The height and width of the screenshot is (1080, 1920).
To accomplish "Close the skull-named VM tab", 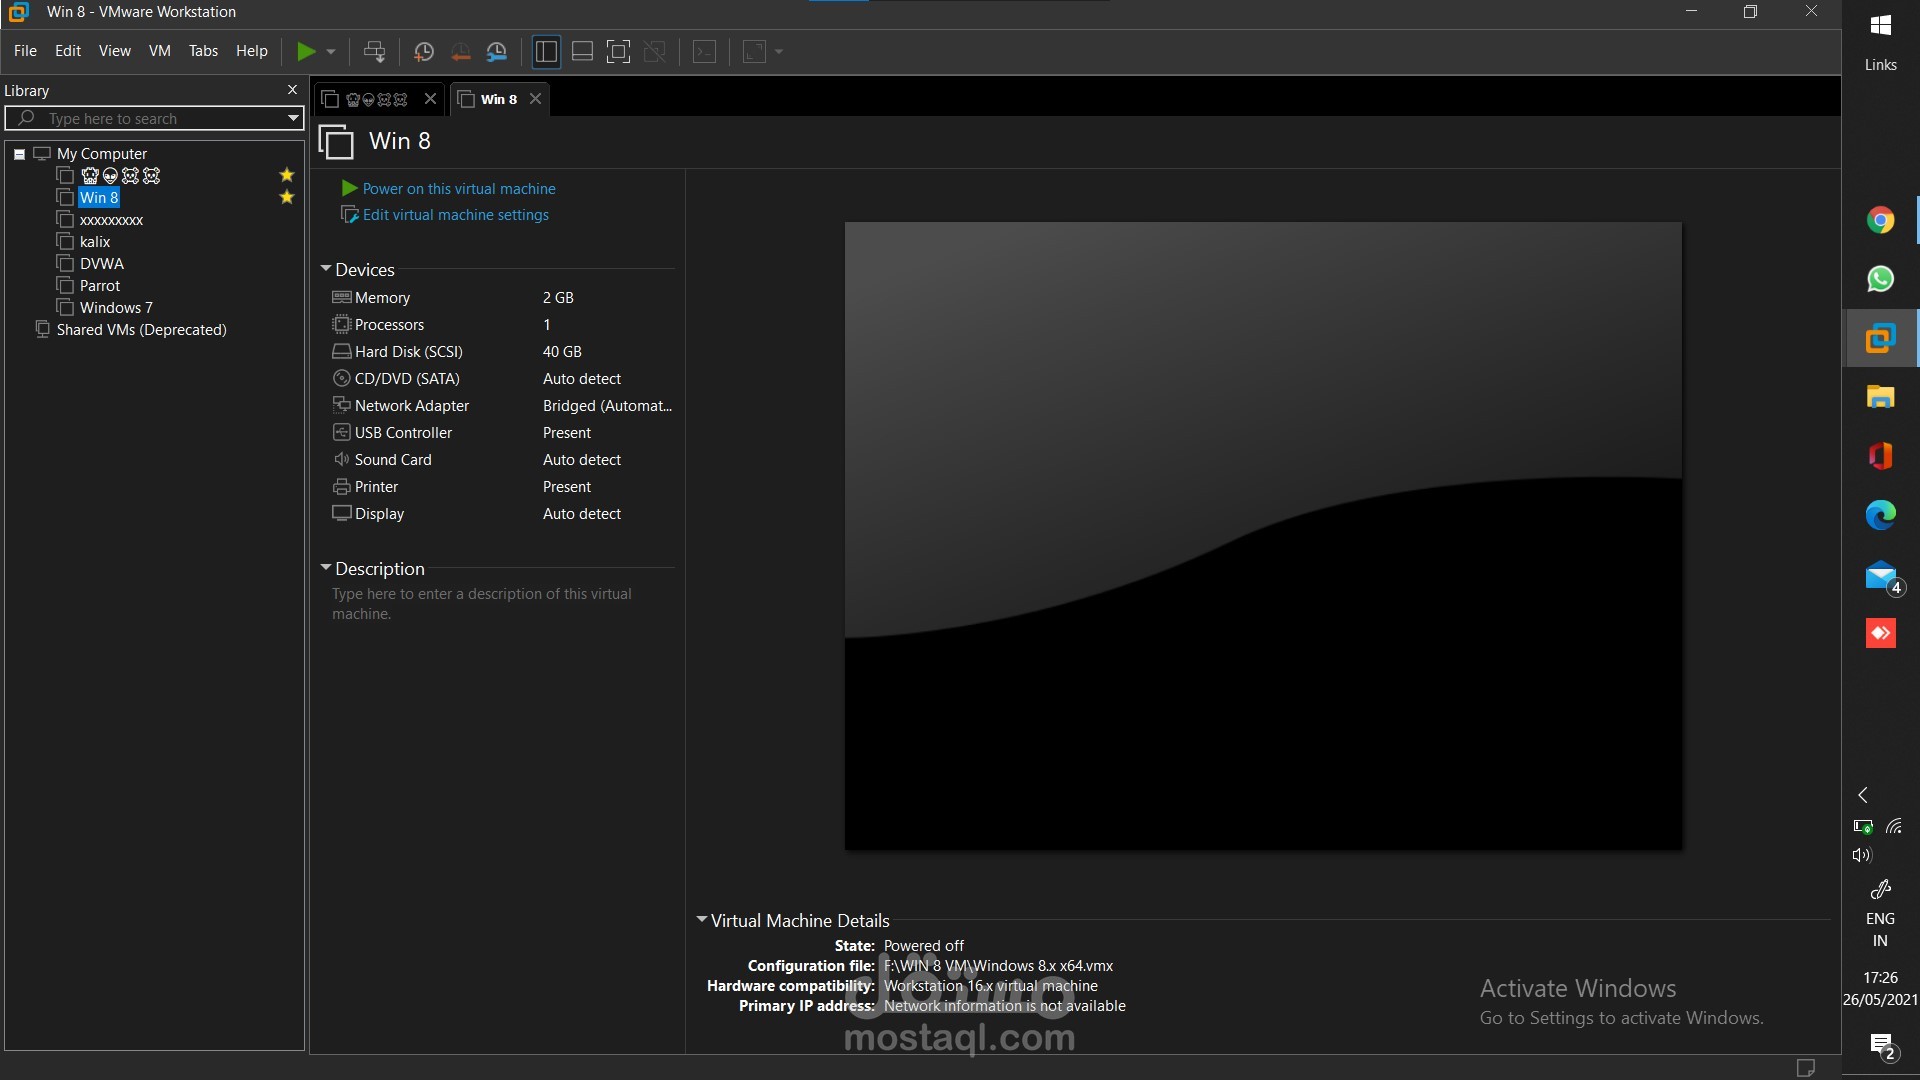I will pos(431,98).
